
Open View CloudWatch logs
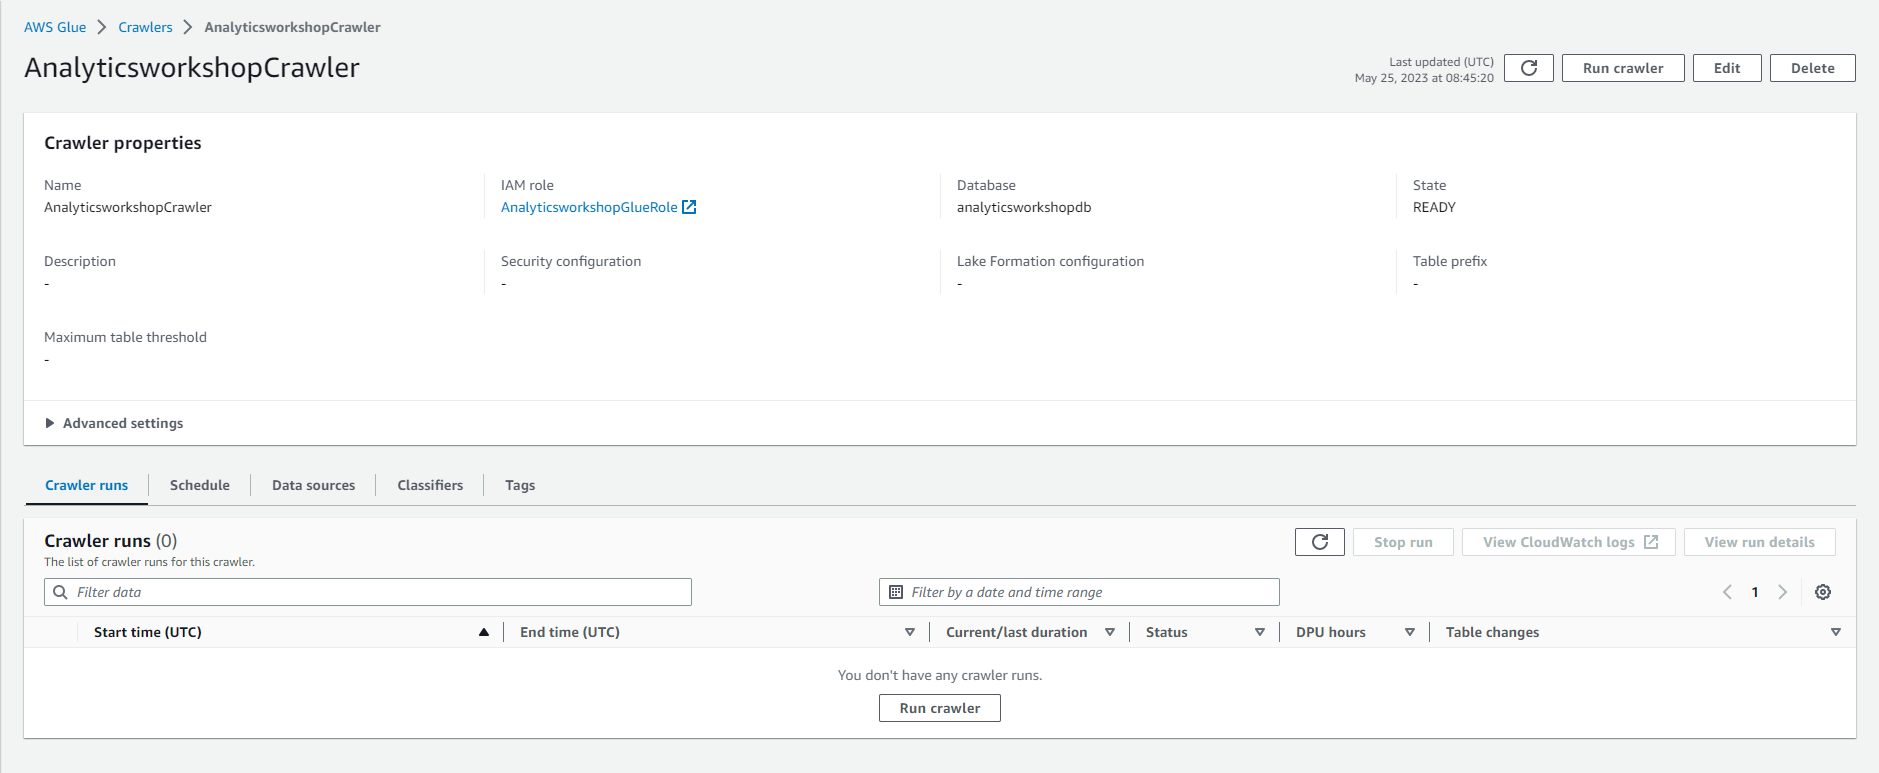1569,542
